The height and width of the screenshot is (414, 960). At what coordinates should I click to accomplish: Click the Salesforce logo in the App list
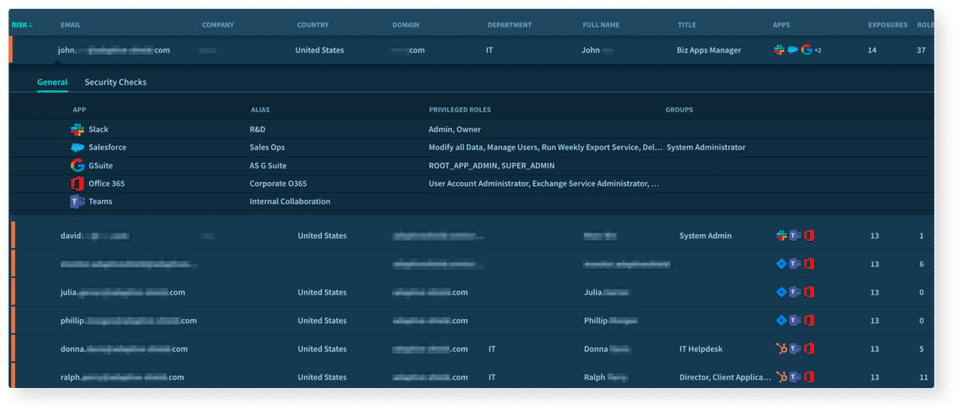click(x=77, y=148)
